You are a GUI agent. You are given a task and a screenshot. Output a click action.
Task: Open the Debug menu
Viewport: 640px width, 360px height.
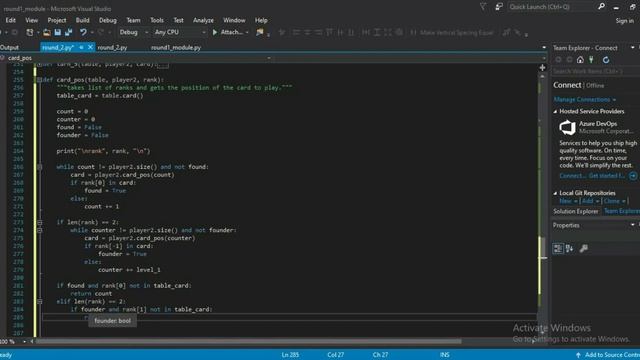pos(108,20)
